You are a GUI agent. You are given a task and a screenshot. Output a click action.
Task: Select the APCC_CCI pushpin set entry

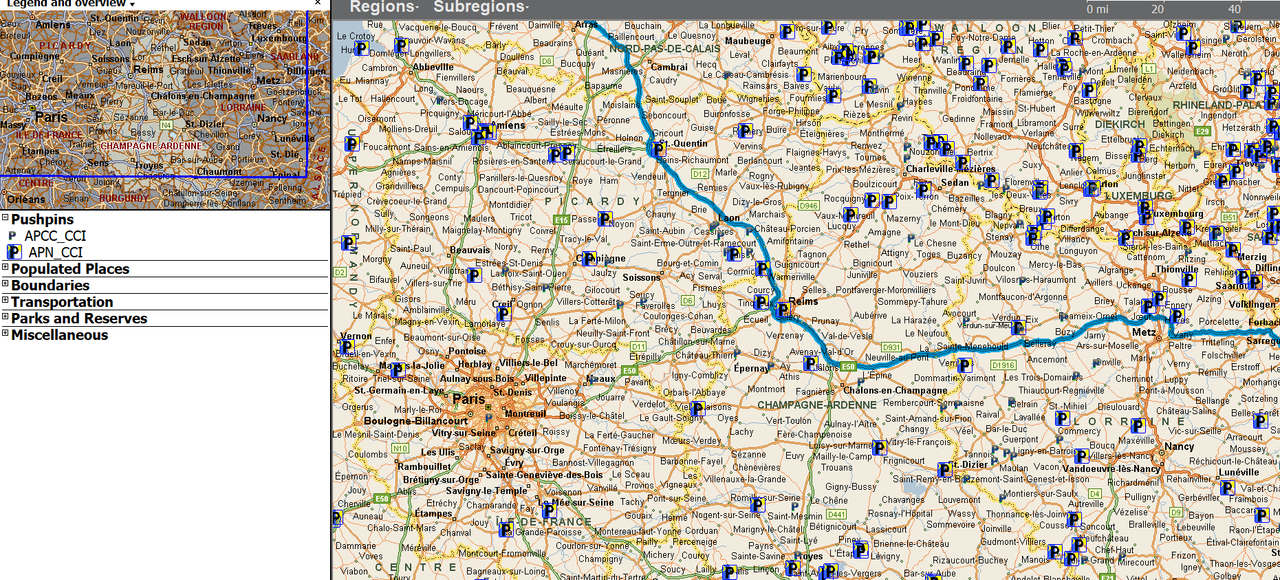[x=55, y=236]
